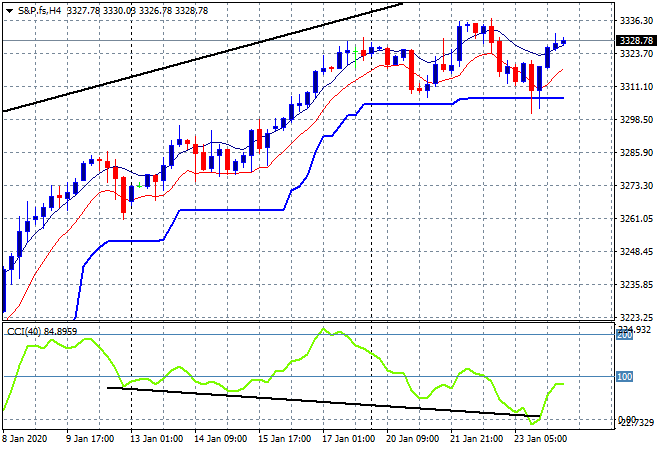
Task: Select the current price label 3328.78
Action: (x=636, y=40)
